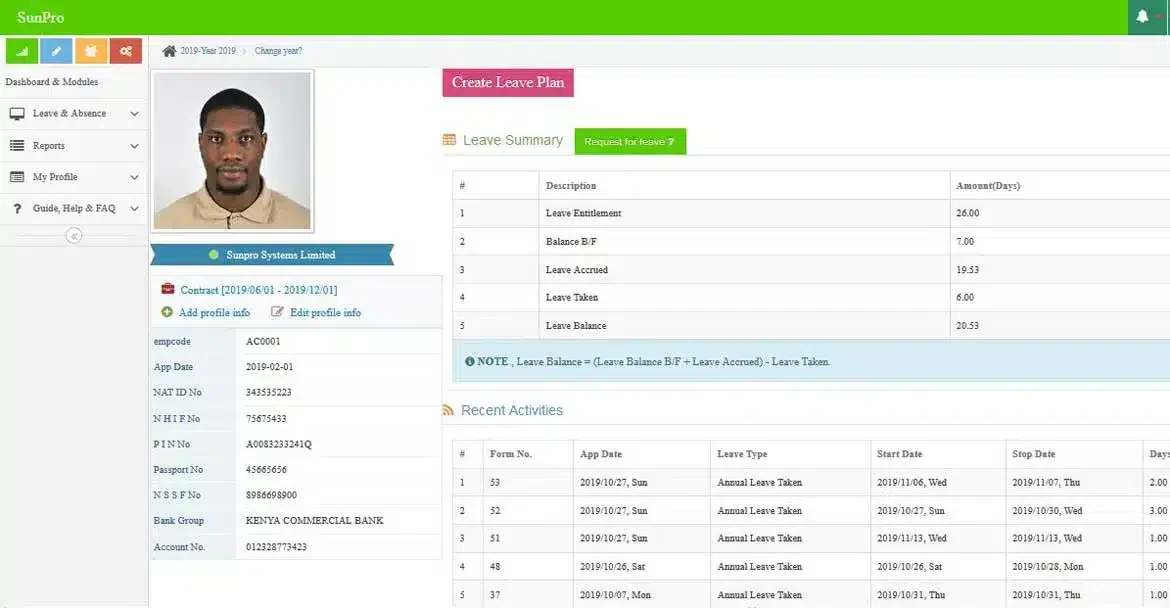1170x608 pixels.
Task: Click the green chart shortcut icon
Action: click(22, 51)
